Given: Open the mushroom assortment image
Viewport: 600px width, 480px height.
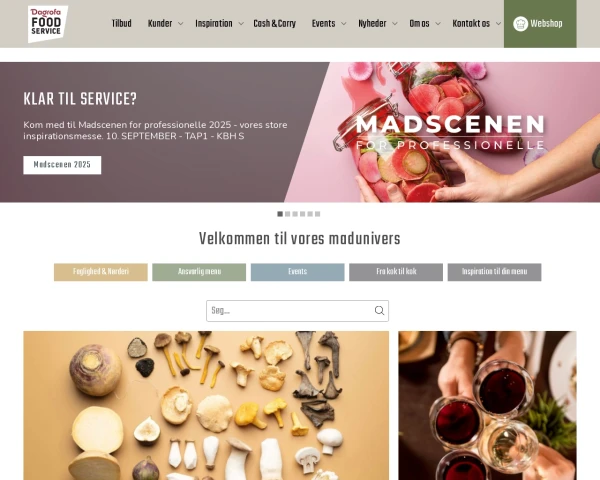Looking at the screenshot, I should [x=206, y=405].
